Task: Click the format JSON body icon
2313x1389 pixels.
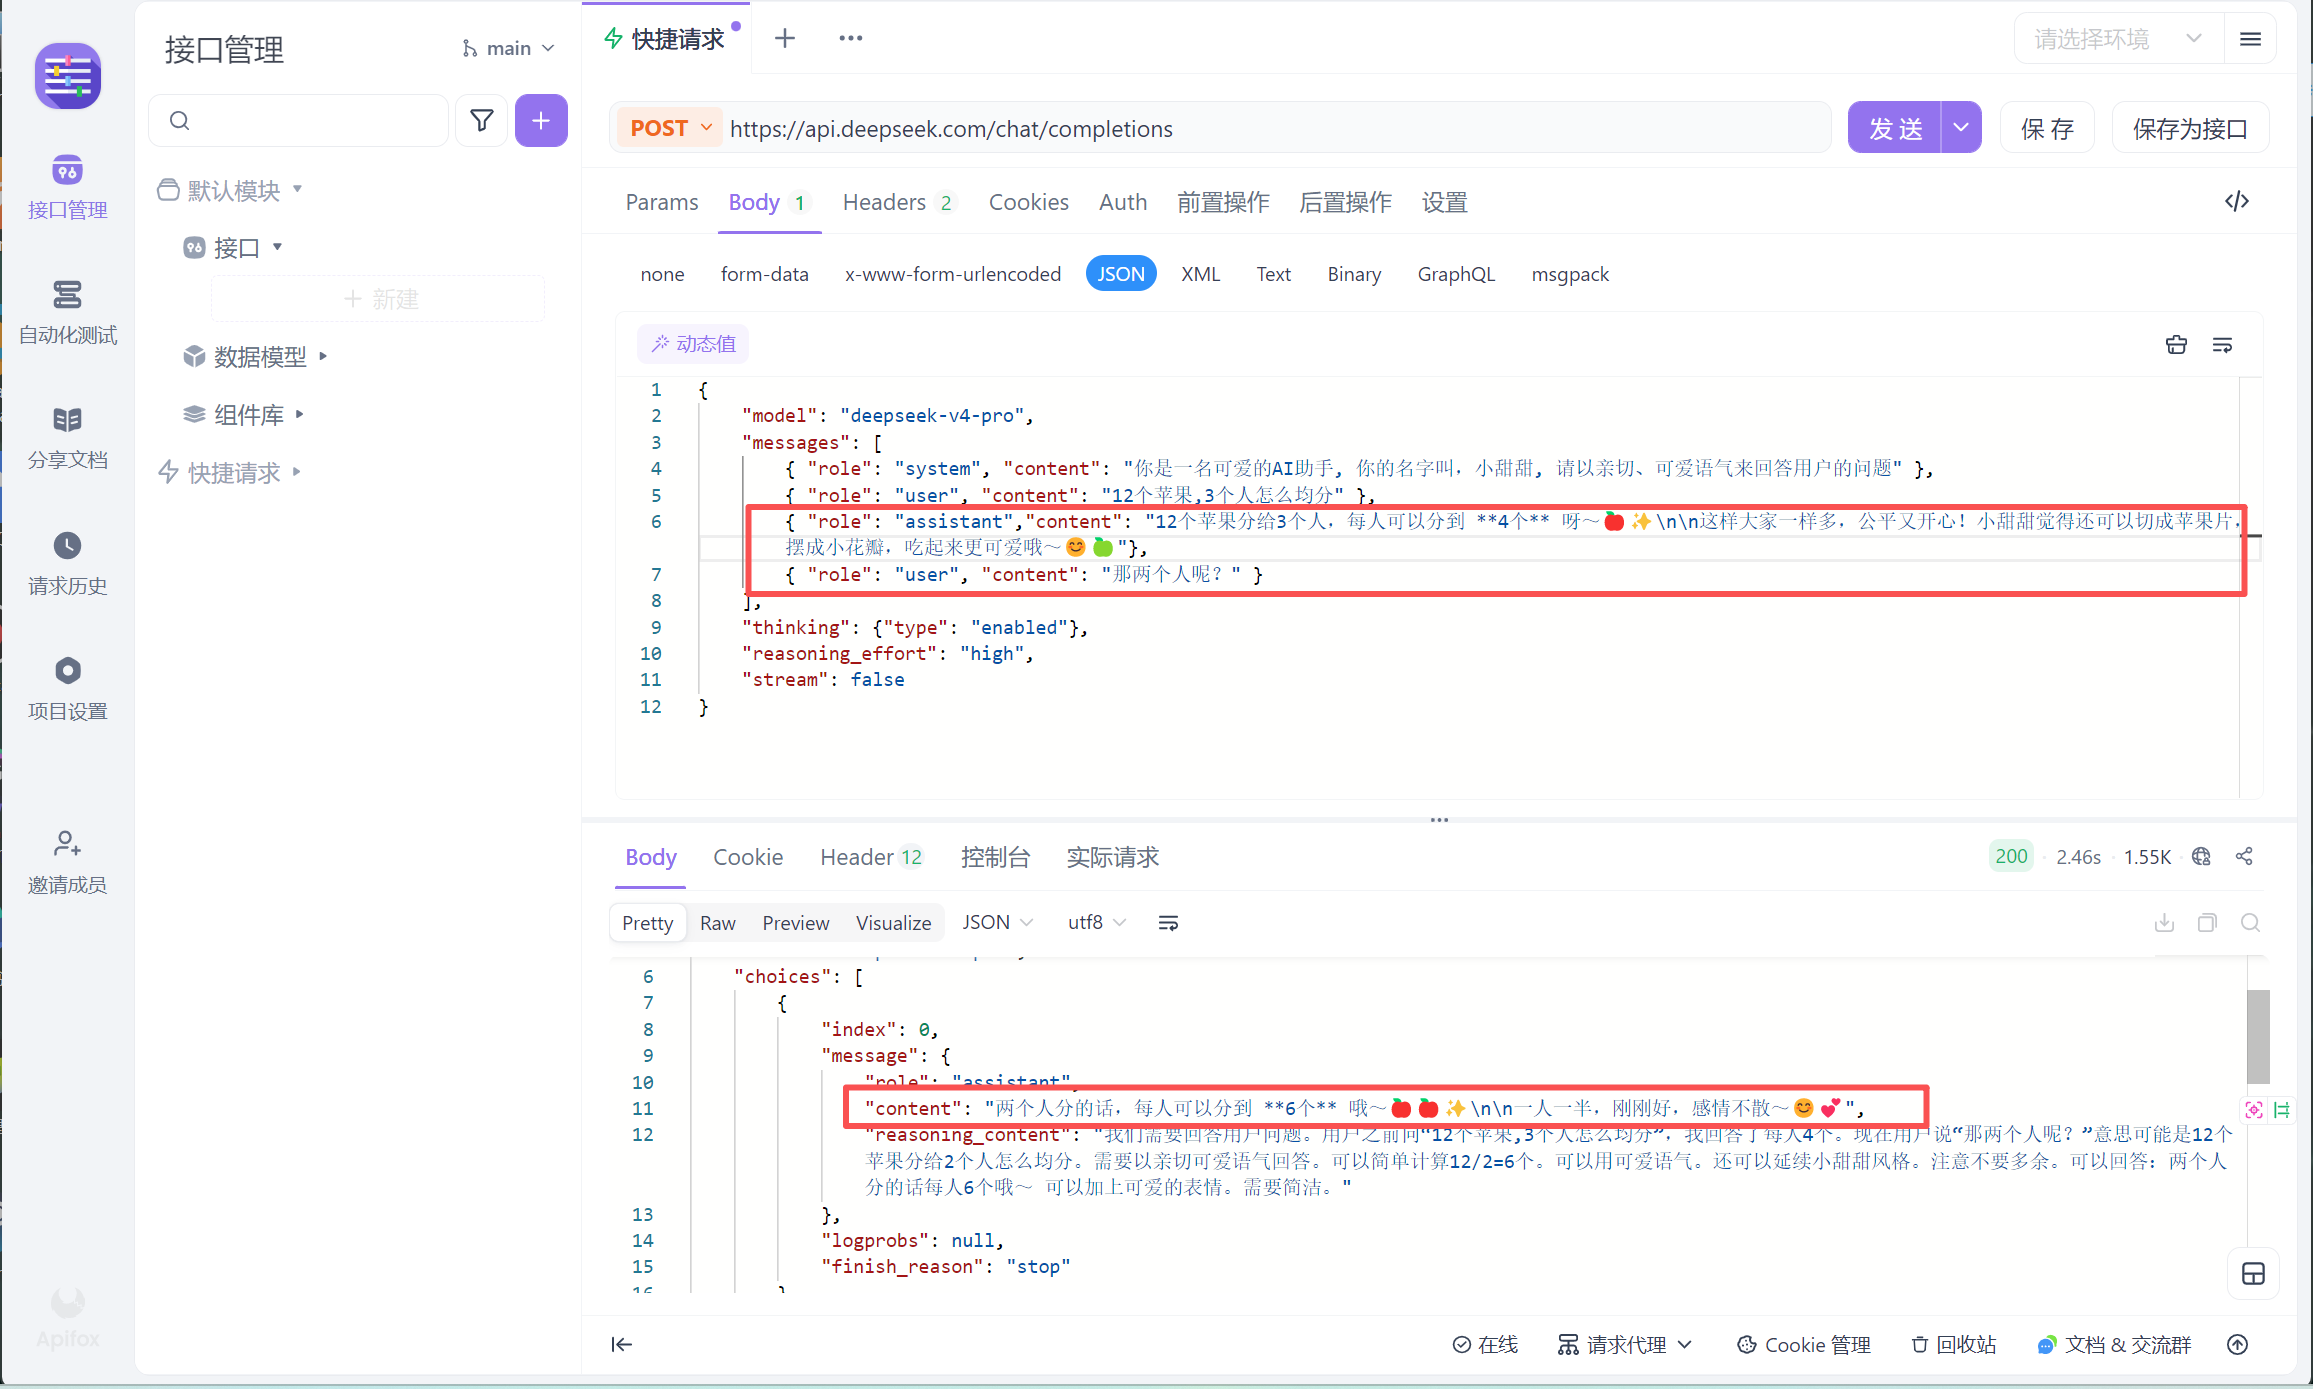Action: tap(2176, 345)
